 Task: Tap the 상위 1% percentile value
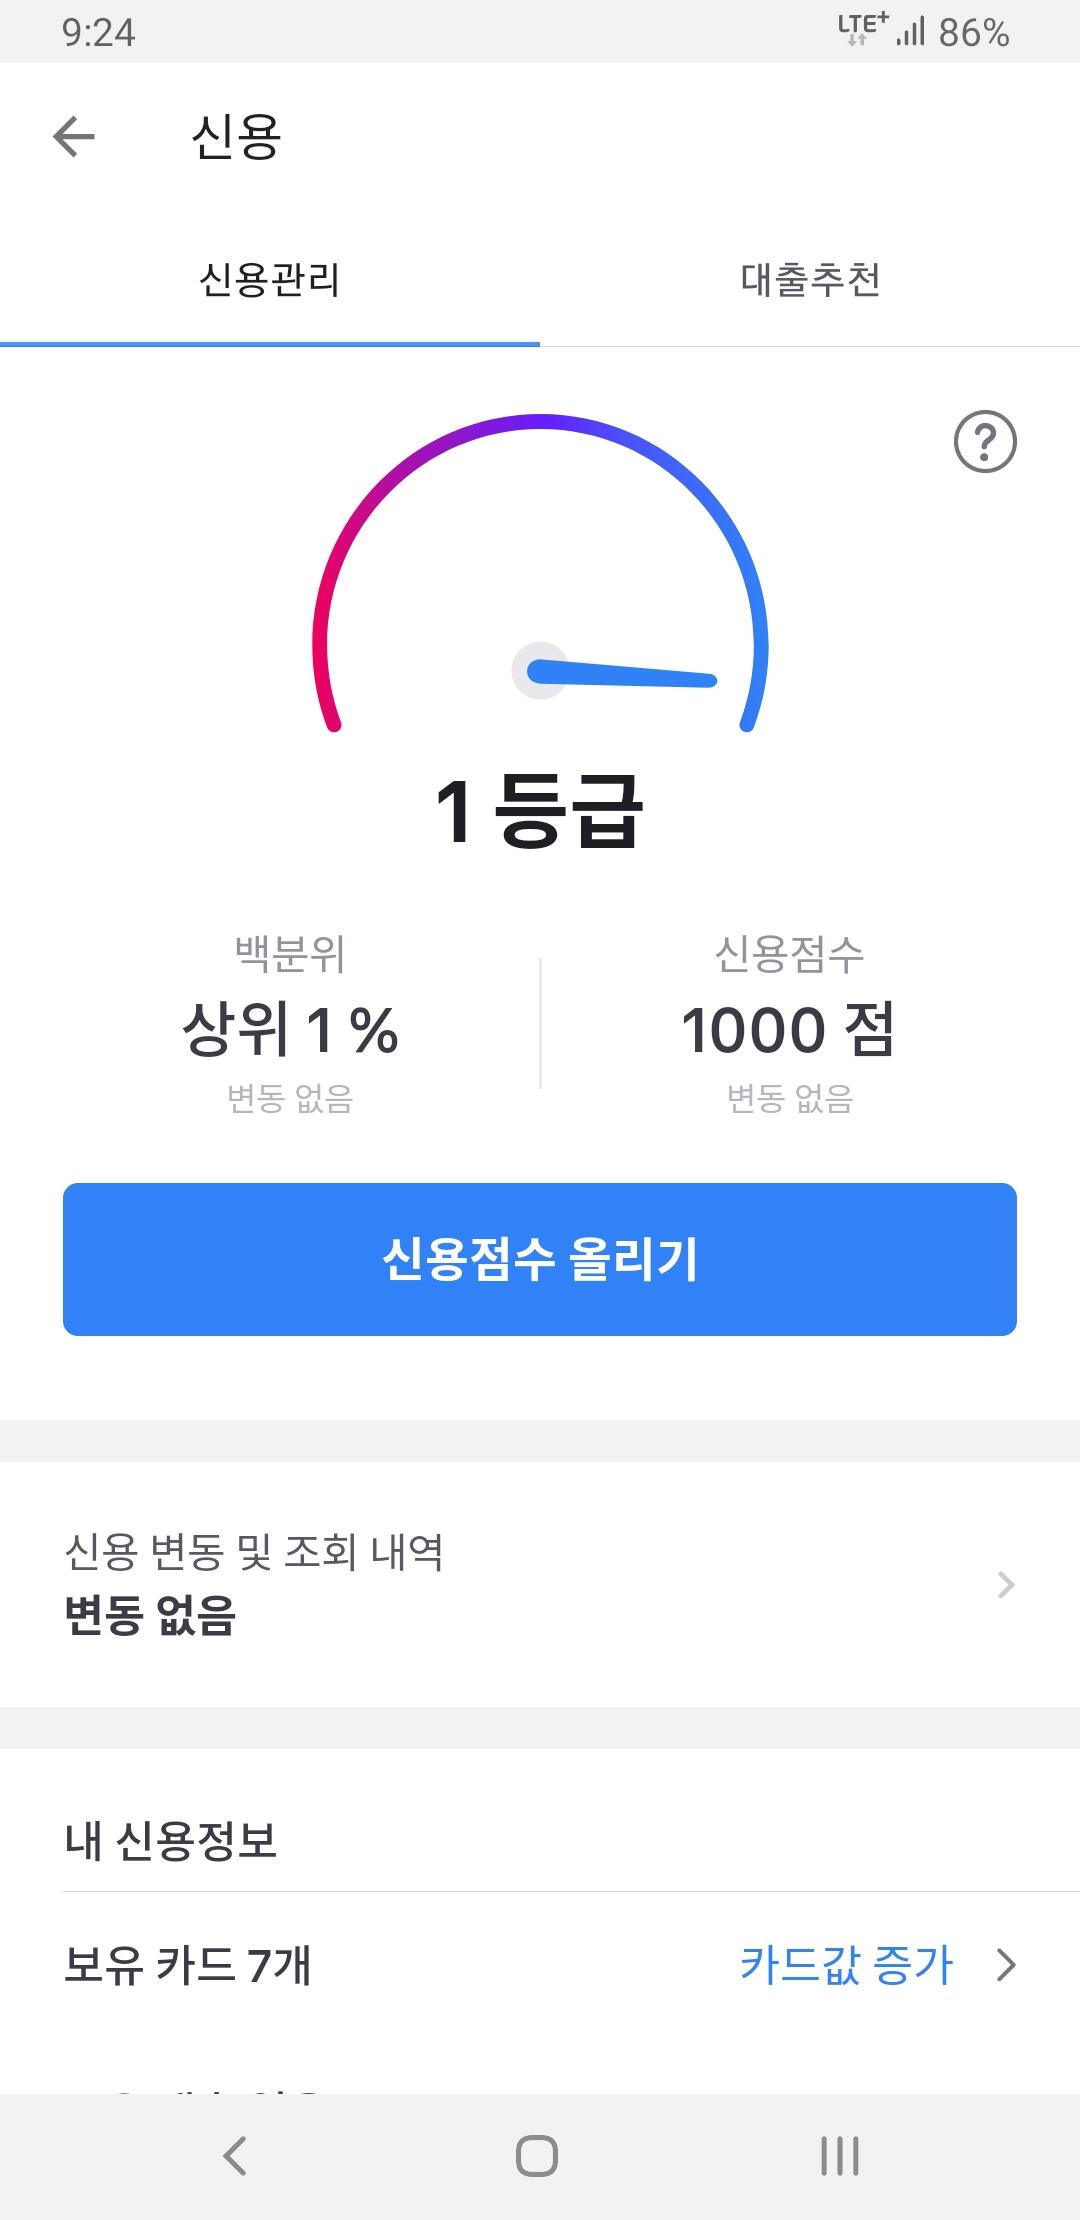pos(290,1030)
